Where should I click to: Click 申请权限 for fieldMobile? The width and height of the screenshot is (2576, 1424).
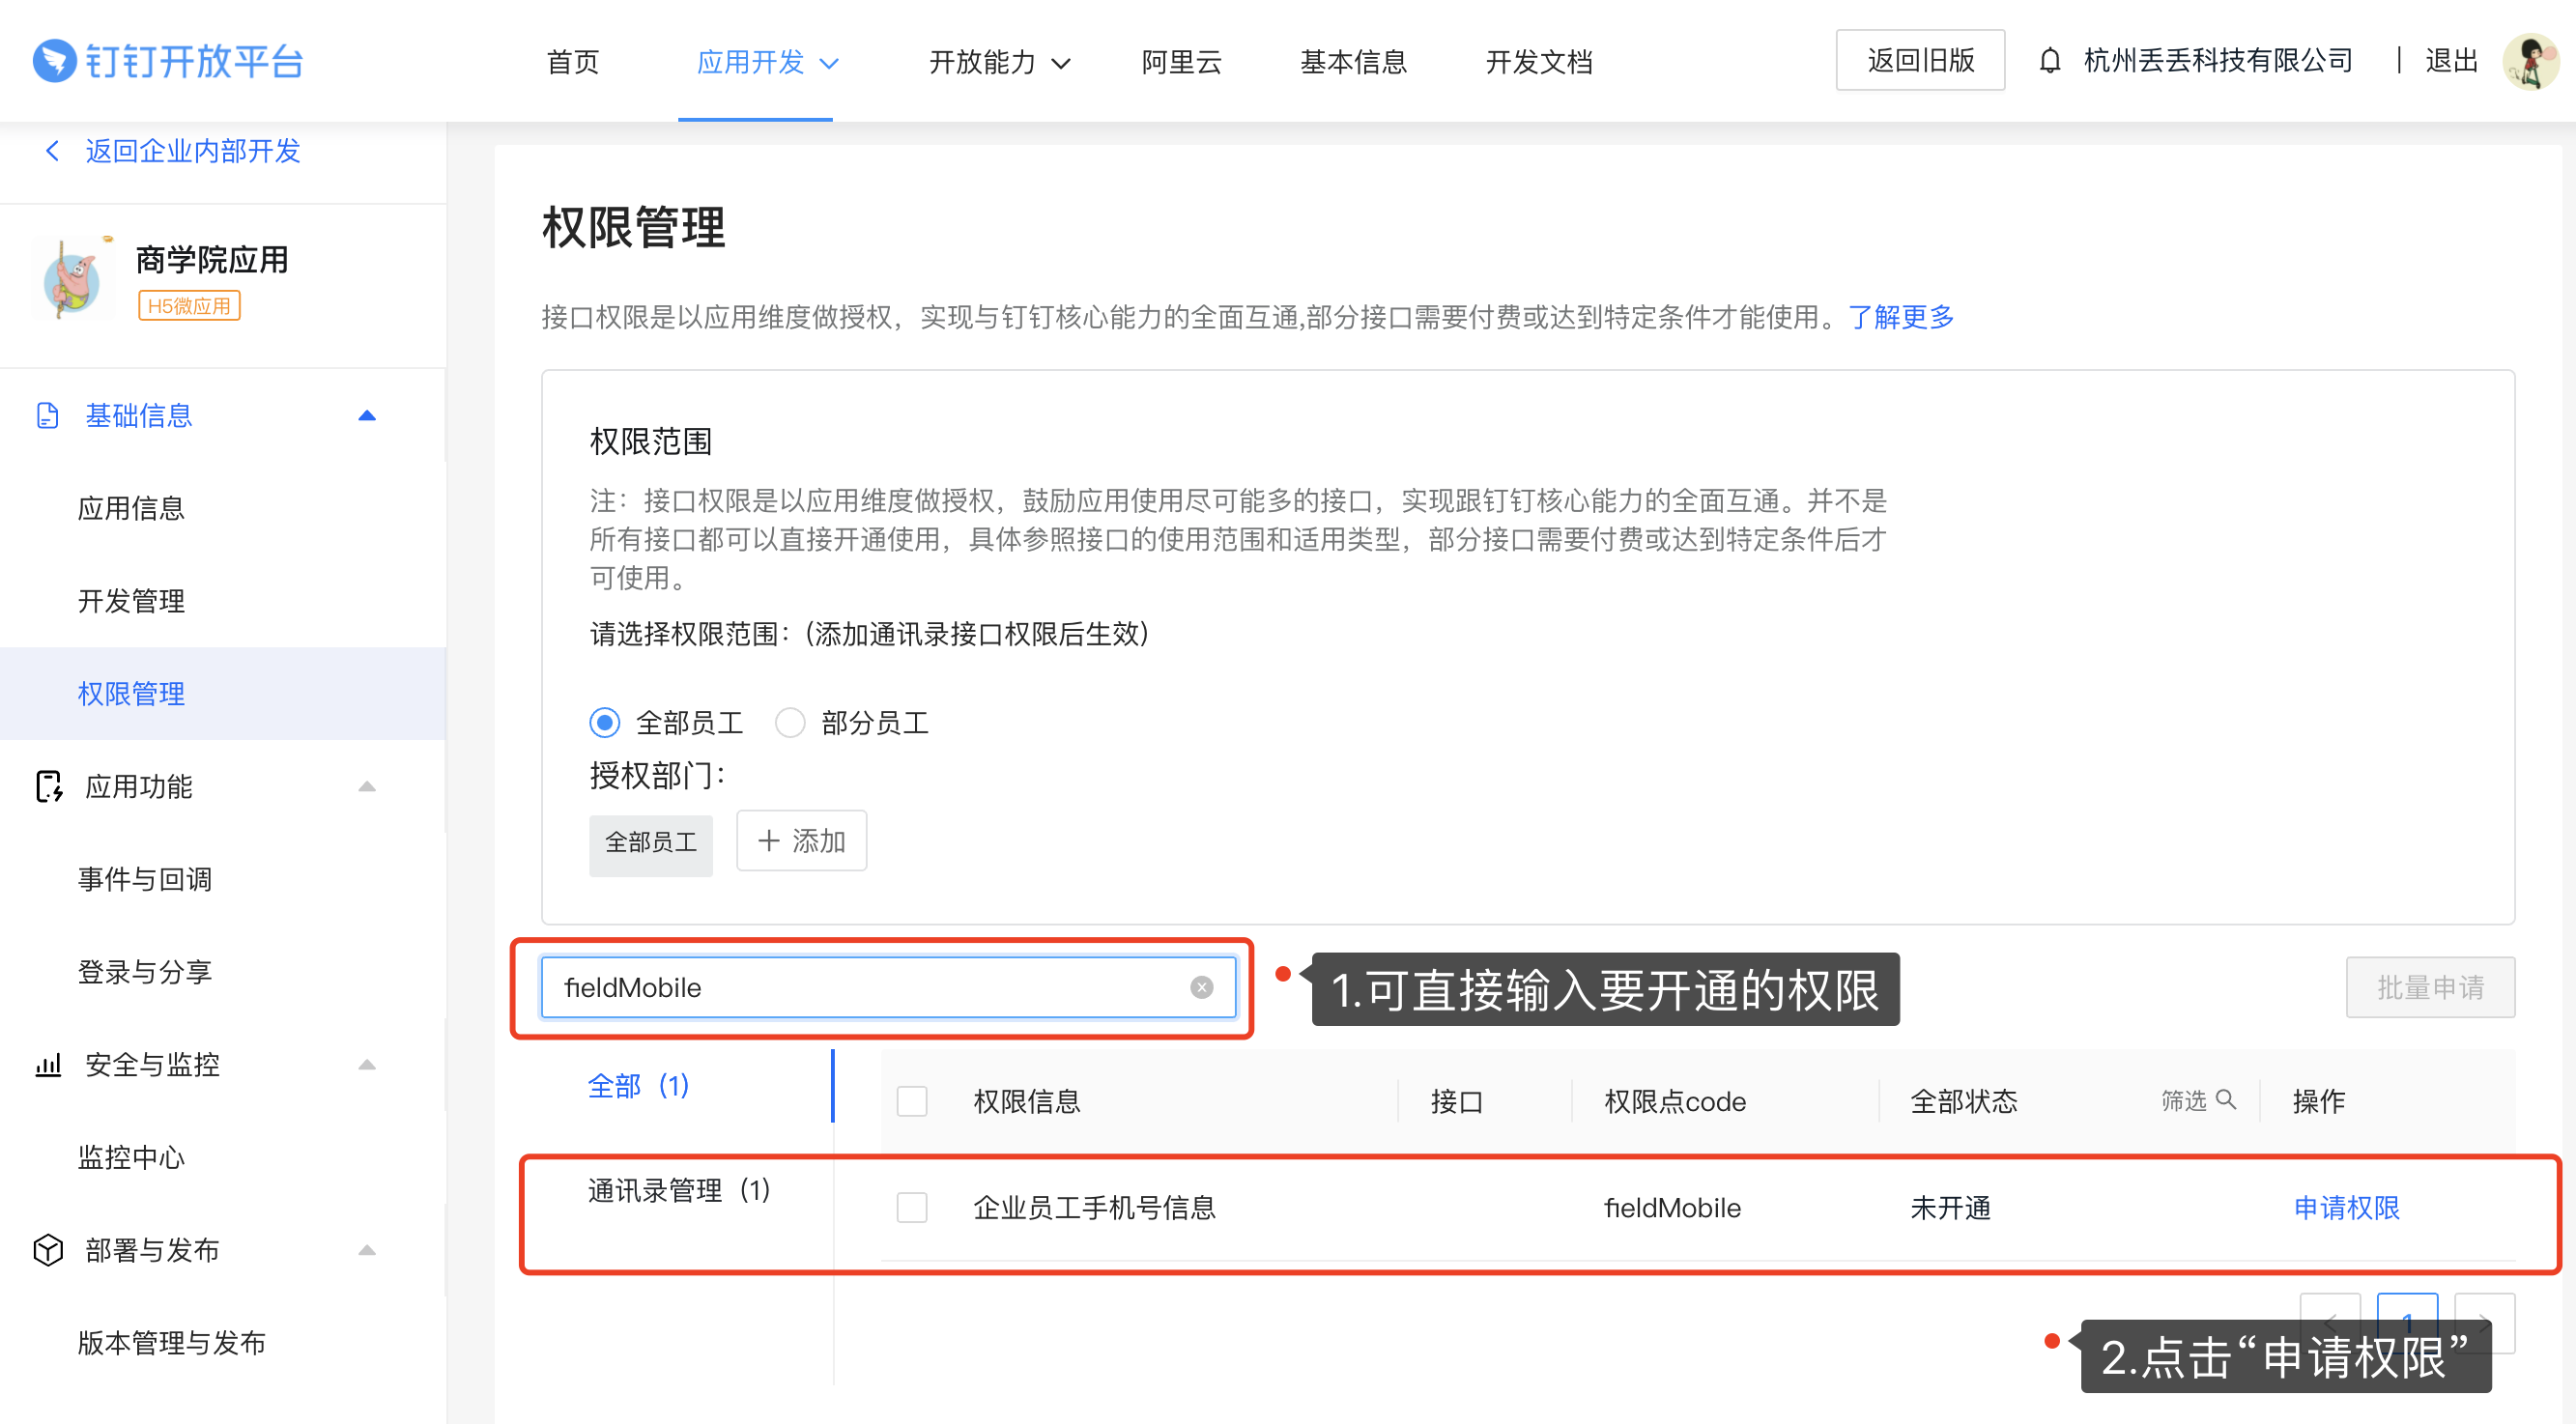[x=2346, y=1208]
